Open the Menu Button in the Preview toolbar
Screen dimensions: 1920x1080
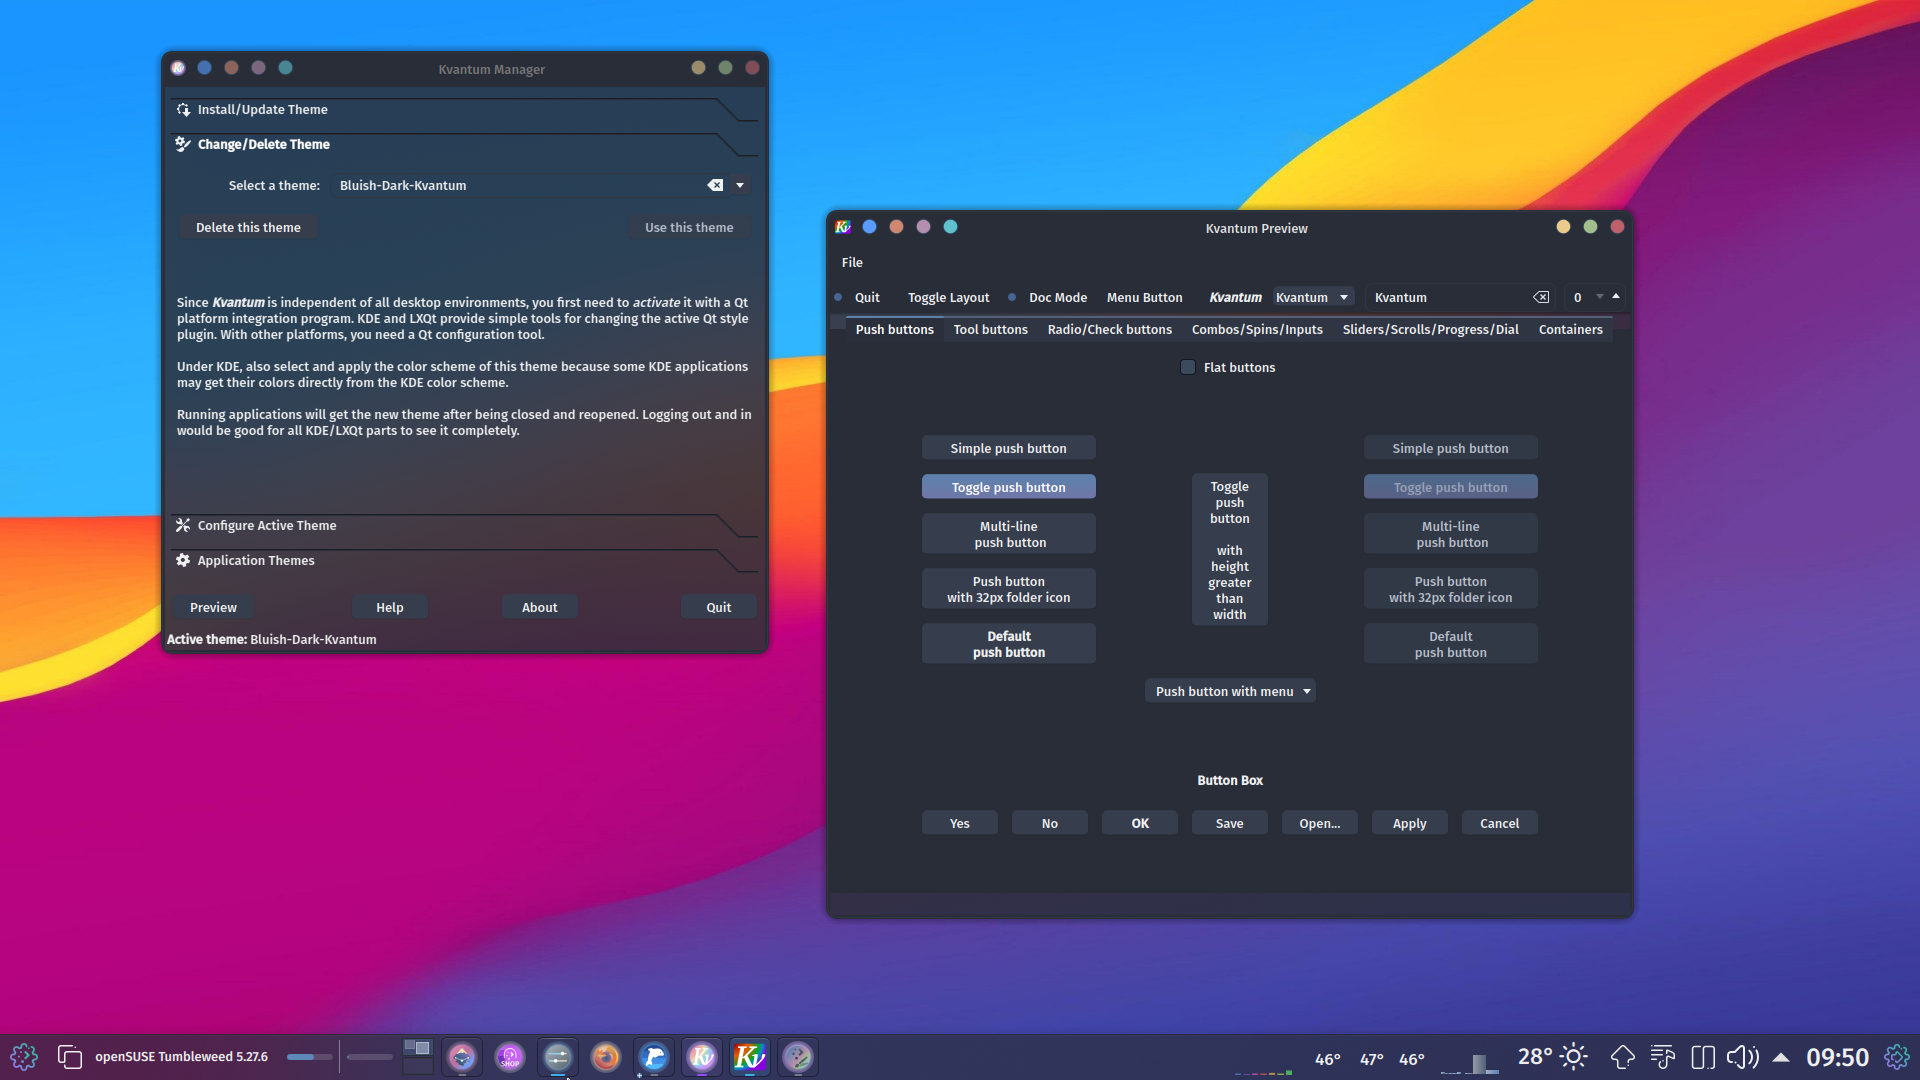[1144, 297]
